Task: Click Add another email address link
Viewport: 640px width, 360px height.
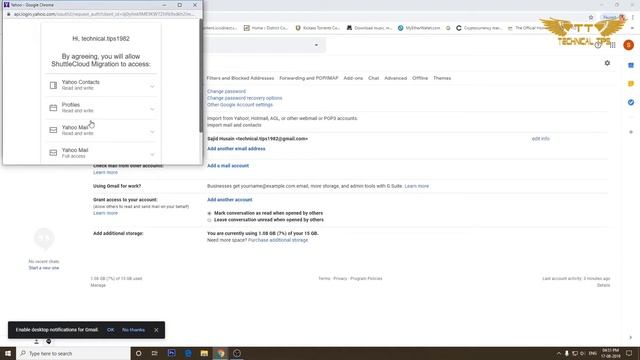Action: [x=236, y=149]
